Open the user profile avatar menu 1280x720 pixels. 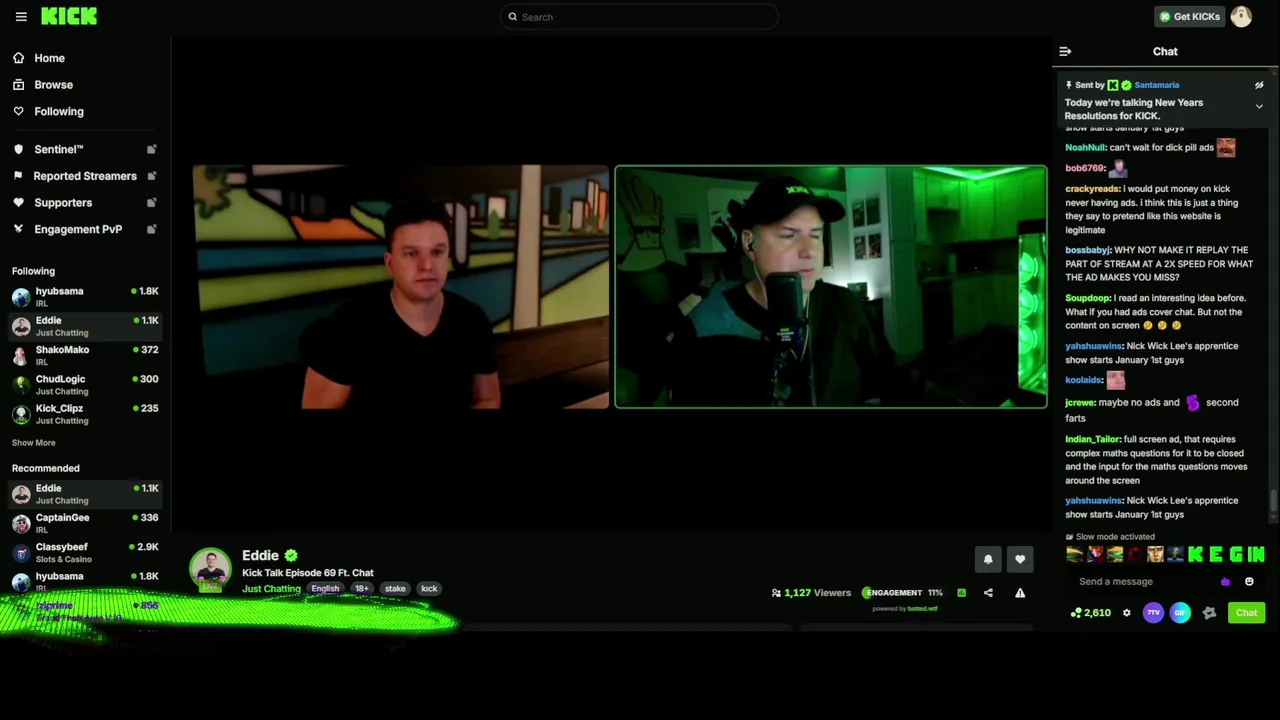(x=1241, y=16)
